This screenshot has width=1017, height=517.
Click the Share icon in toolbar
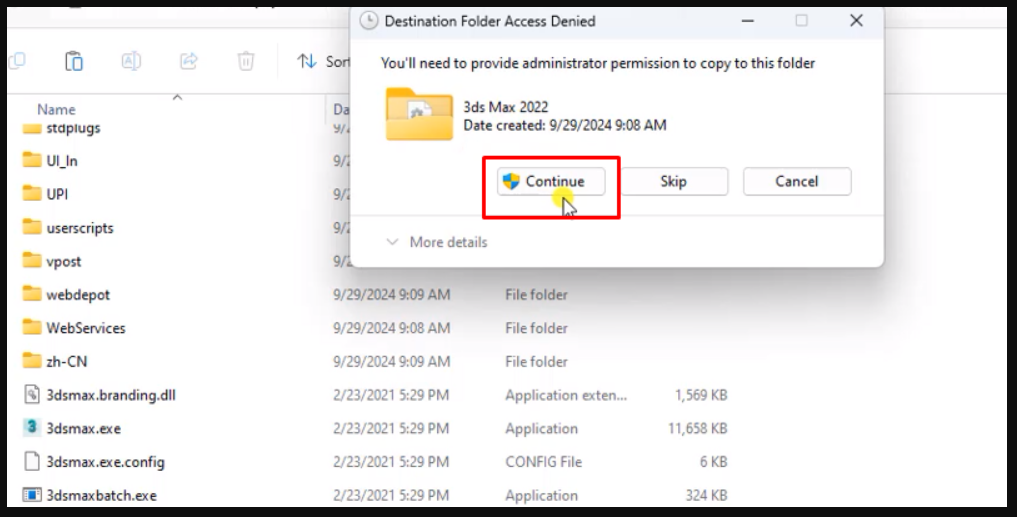pyautogui.click(x=188, y=62)
